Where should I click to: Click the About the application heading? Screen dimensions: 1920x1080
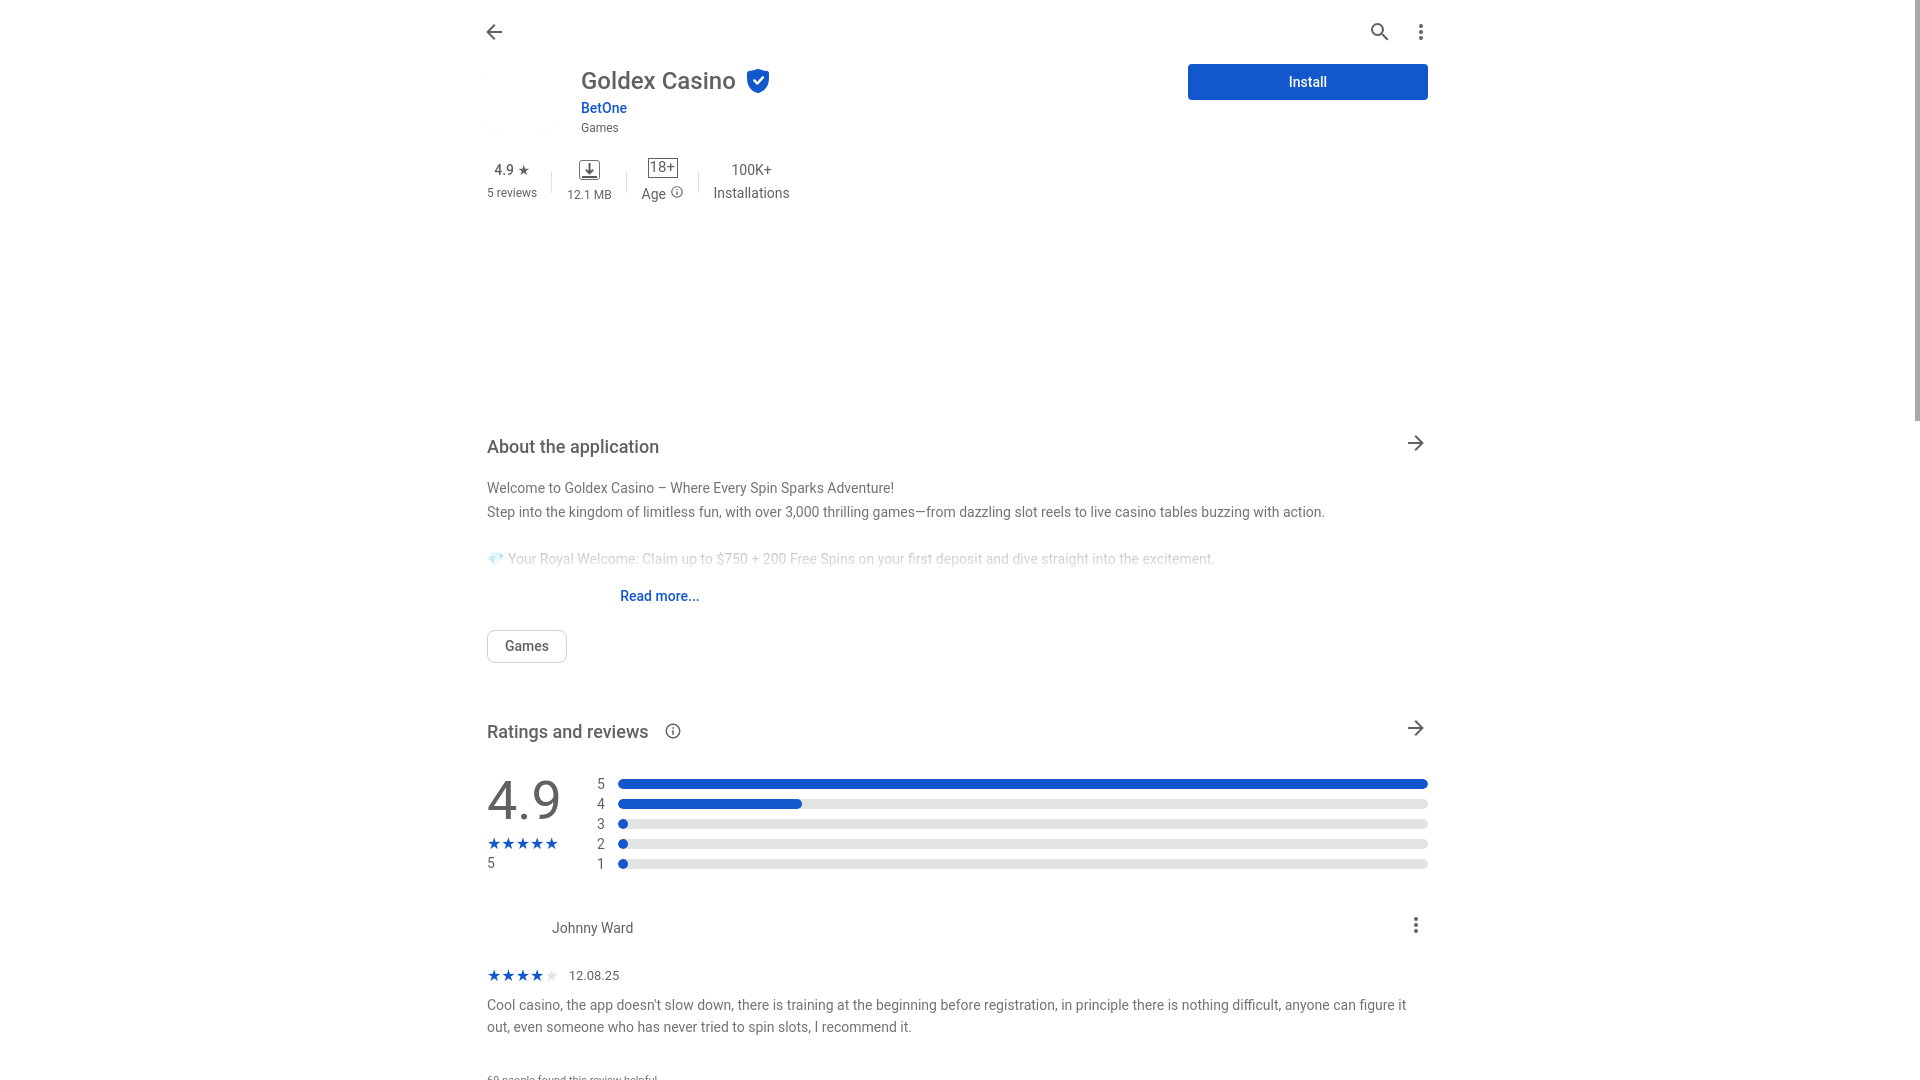pos(573,447)
